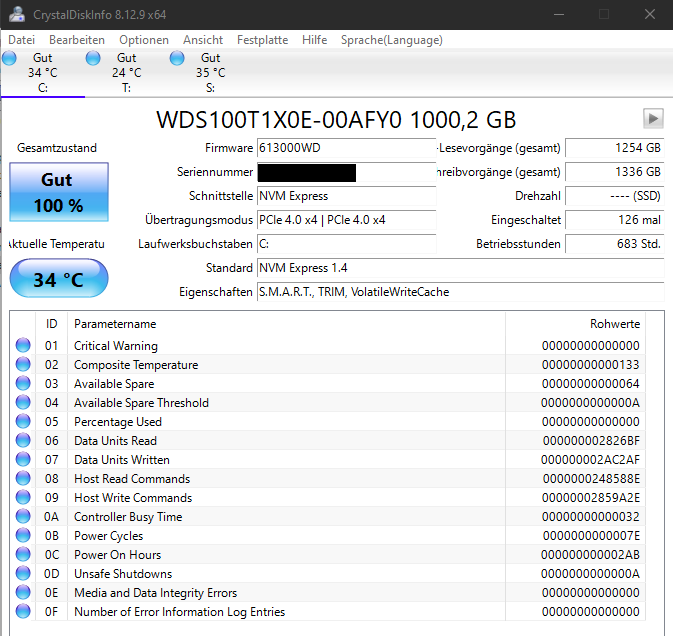Click the Schreibvorgänge value 1336 GB
Screen dimensions: 673x636
pos(615,172)
